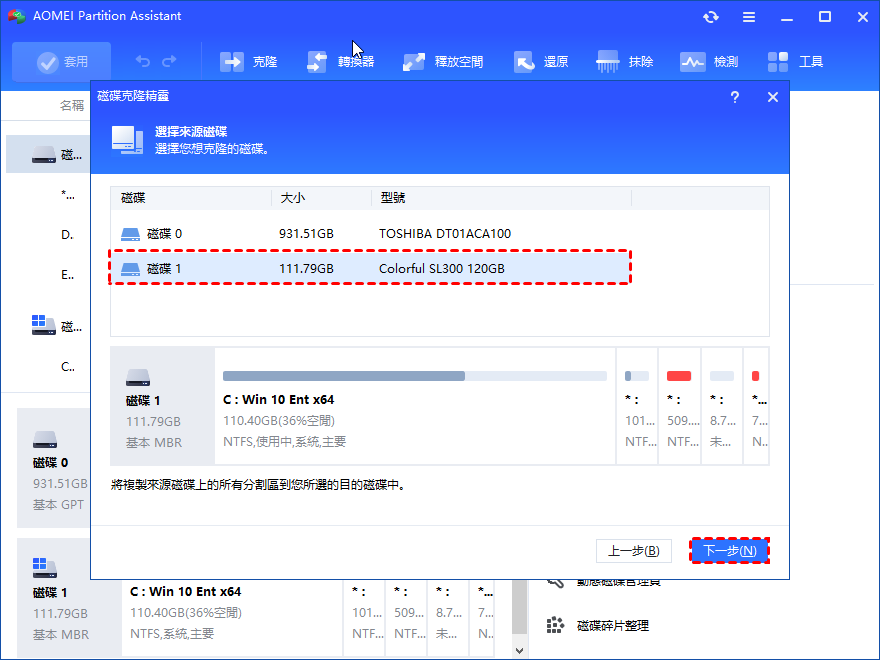Screen dimensions: 880x660
Task: Select the C.. partition in main window list
Action: point(67,366)
